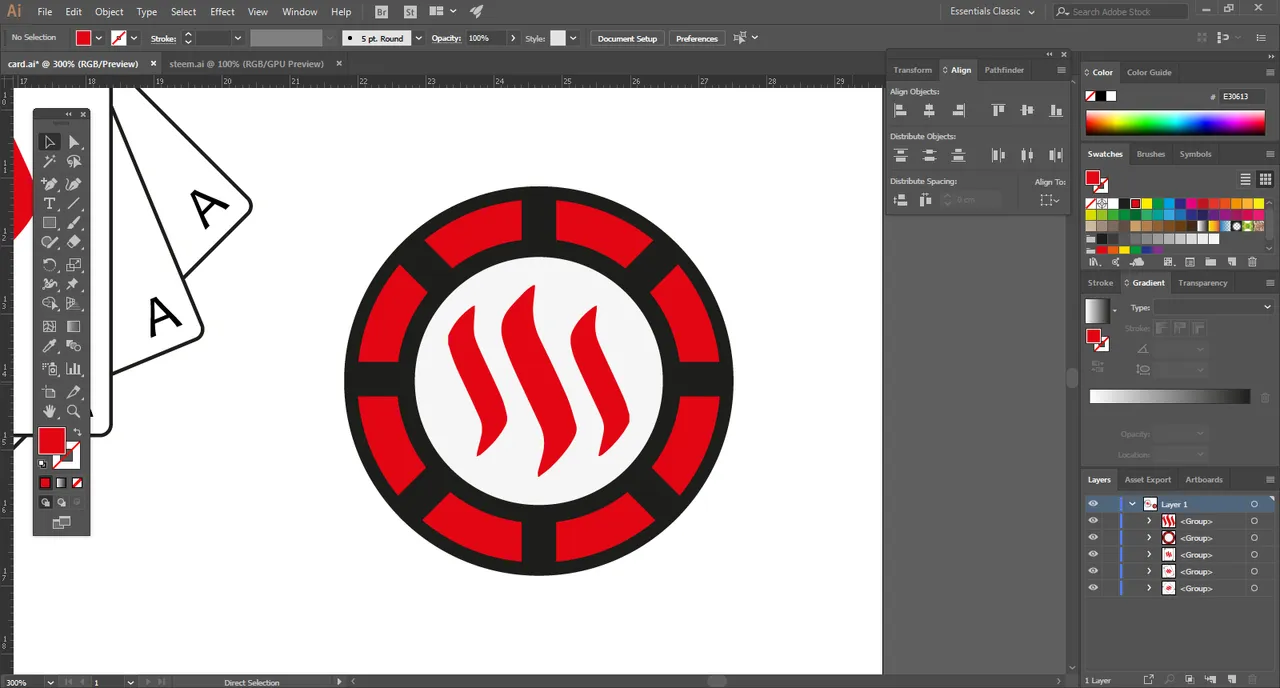
Task: Click Preferences button
Action: 697,38
